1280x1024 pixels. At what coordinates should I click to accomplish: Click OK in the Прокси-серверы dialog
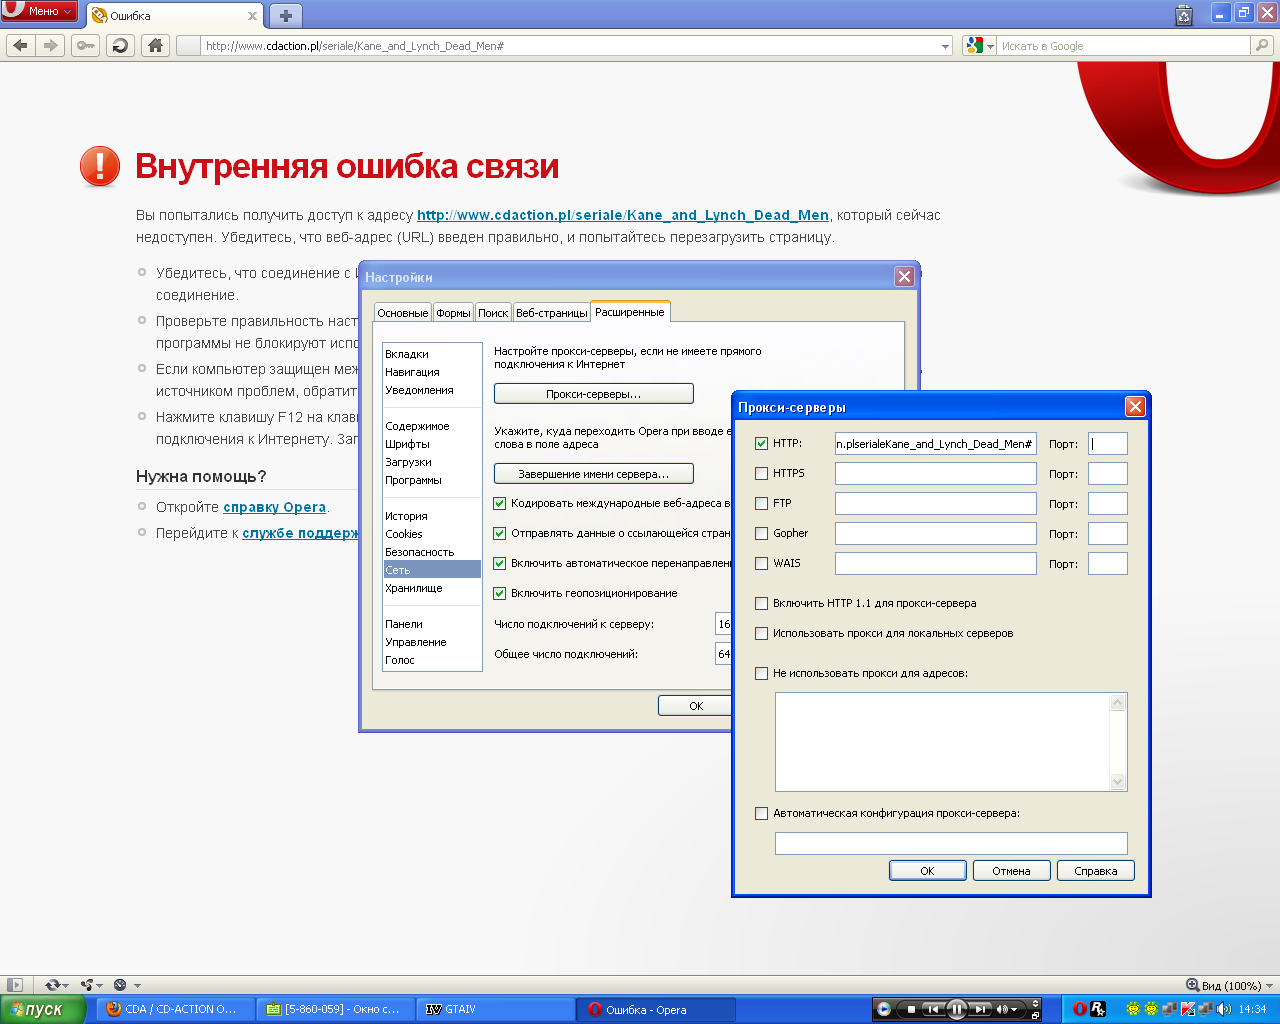(927, 871)
